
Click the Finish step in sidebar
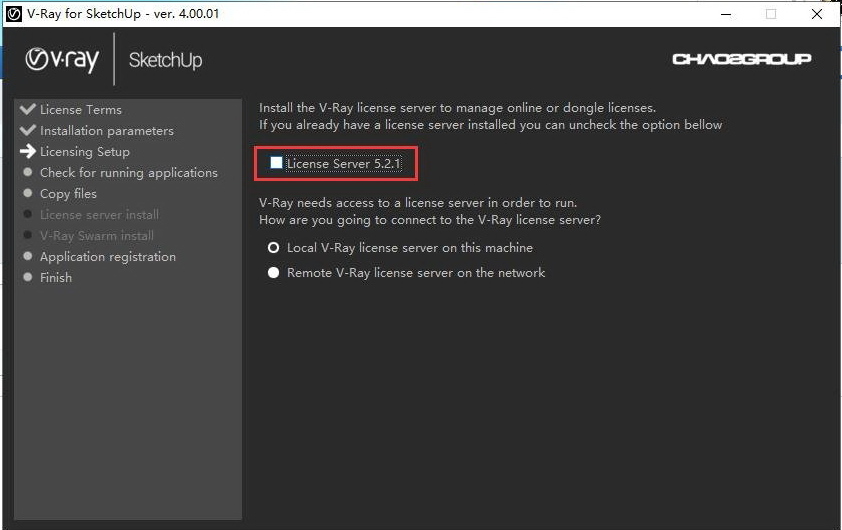click(56, 278)
